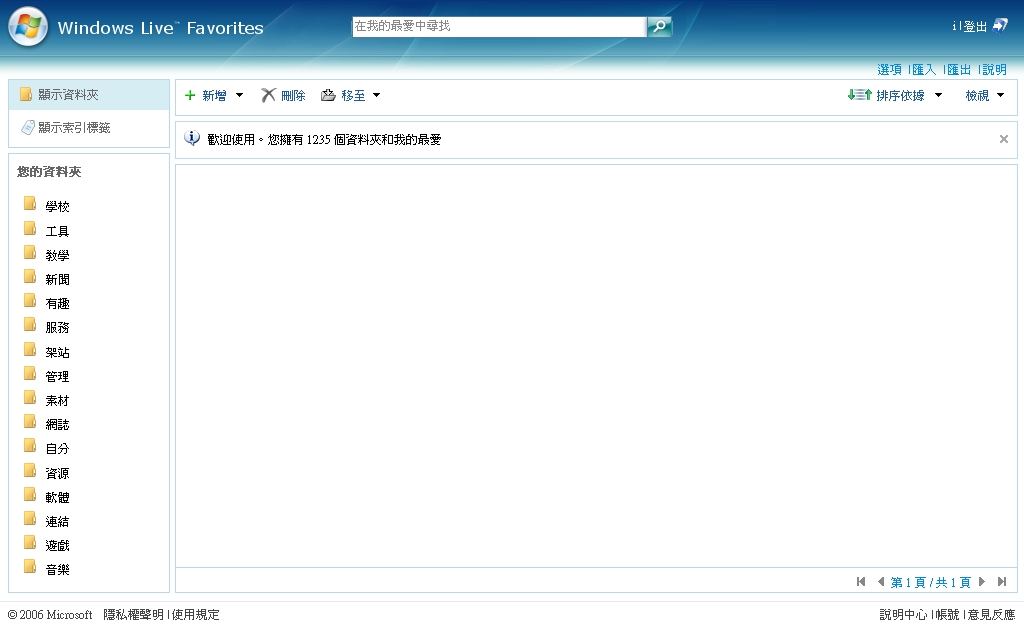Click the 您的資料夾 heading
This screenshot has width=1024, height=632.
49,172
